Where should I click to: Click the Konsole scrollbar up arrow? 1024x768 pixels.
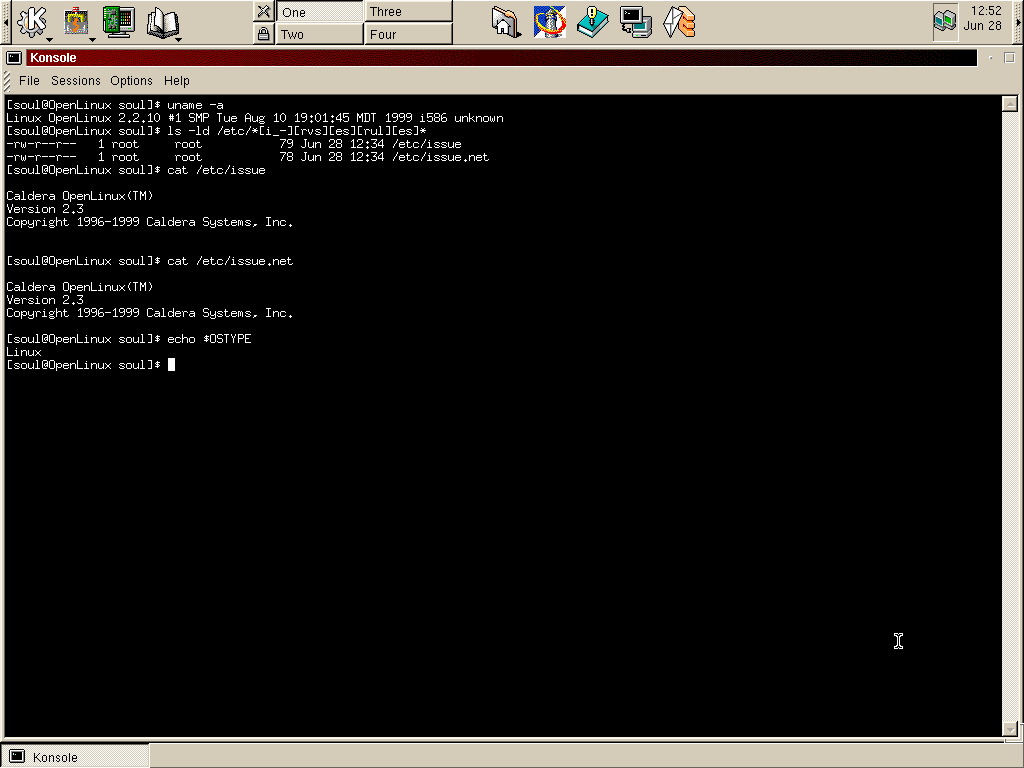tap(1010, 103)
